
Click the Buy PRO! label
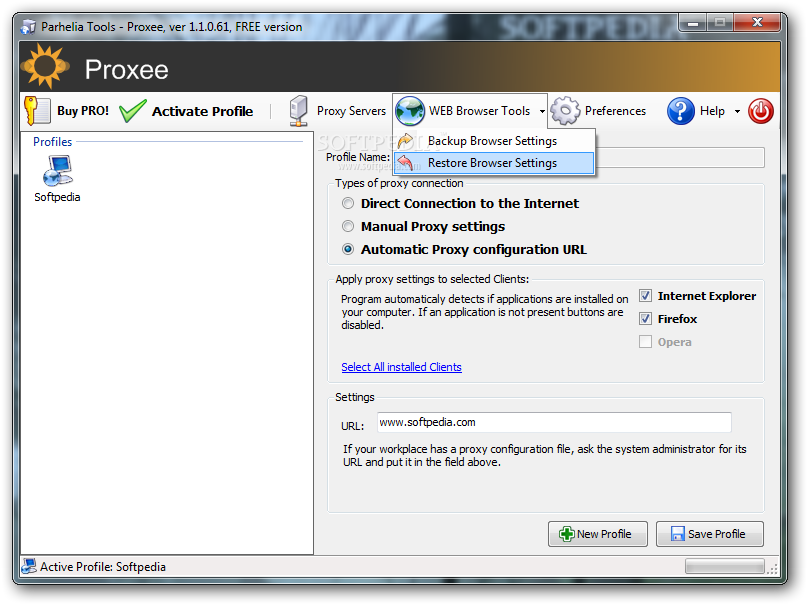83,111
